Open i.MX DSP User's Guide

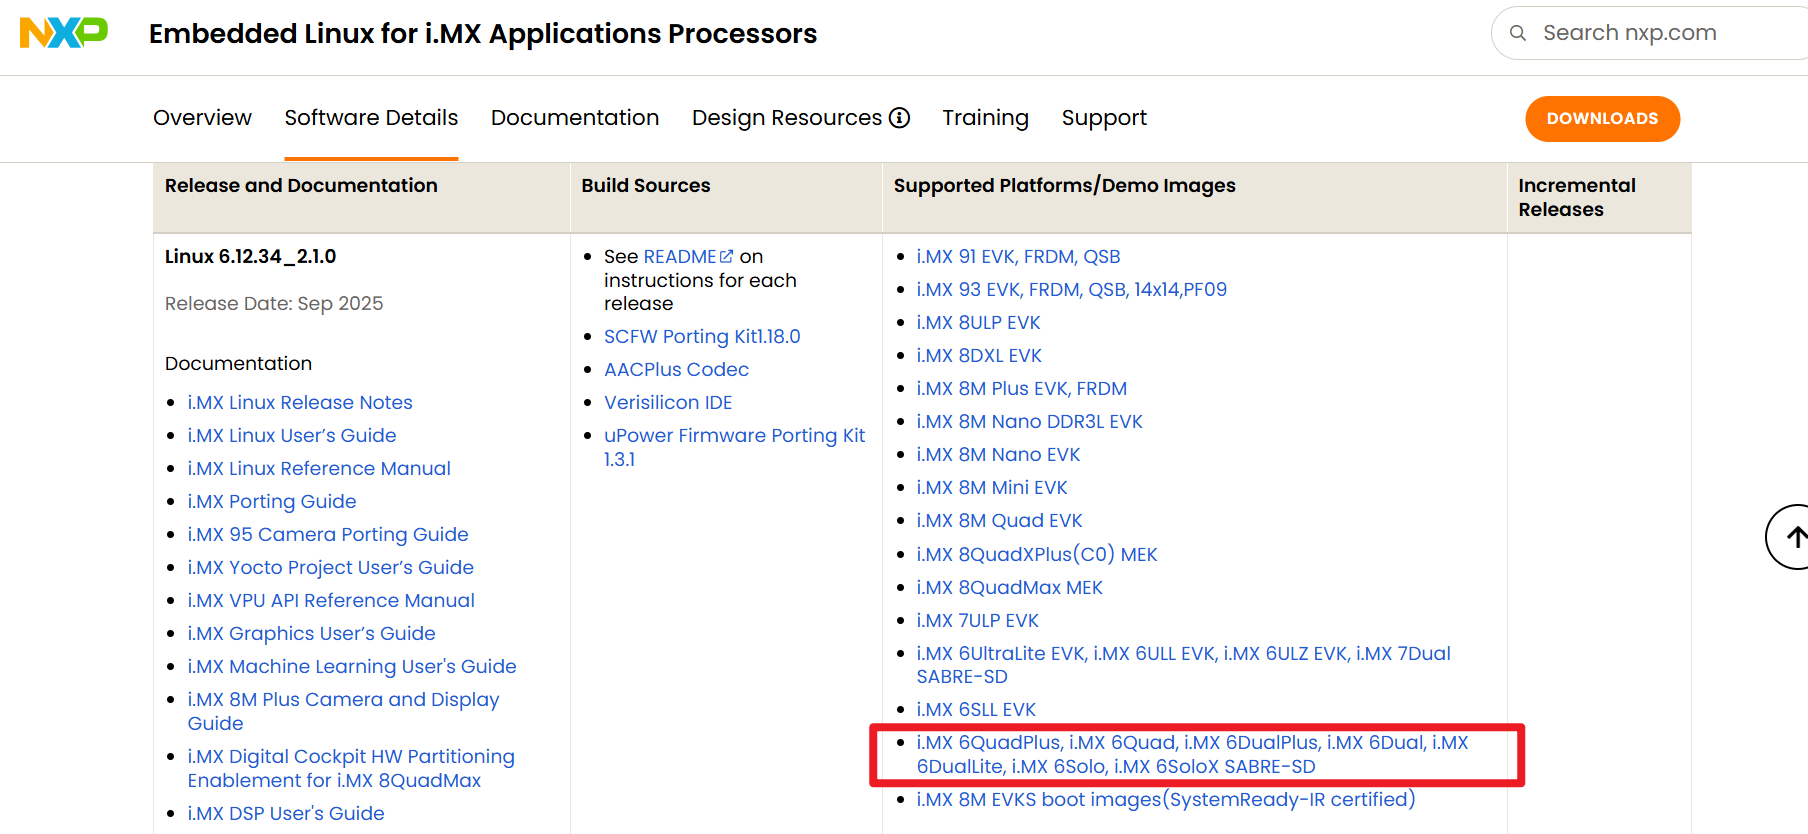click(x=286, y=813)
